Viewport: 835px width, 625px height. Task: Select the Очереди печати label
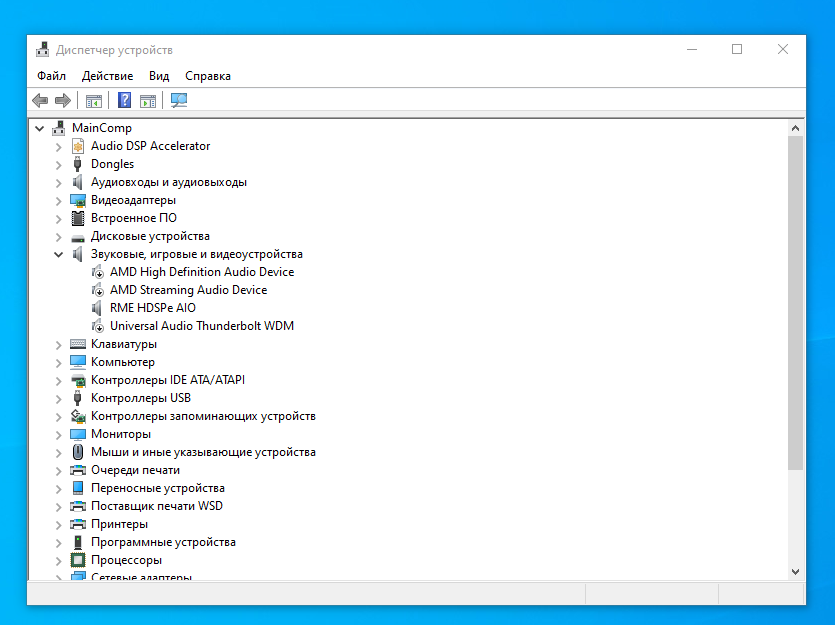point(135,470)
